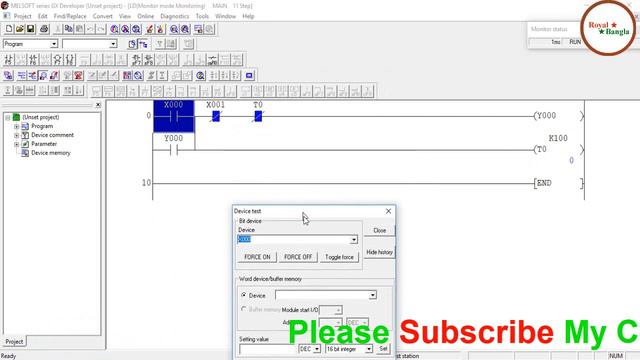Click the Write mode ladder icon
This screenshot has width=640, height=360.
coord(32,76)
